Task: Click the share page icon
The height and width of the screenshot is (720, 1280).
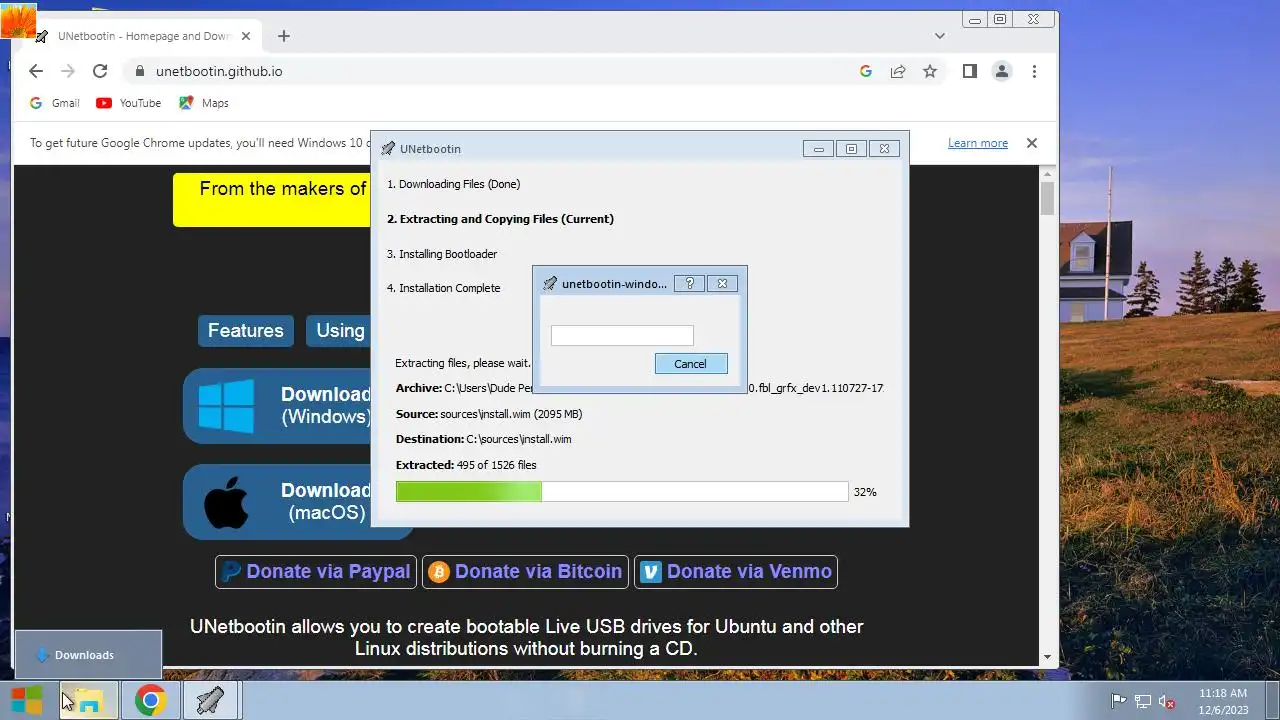Action: (898, 71)
